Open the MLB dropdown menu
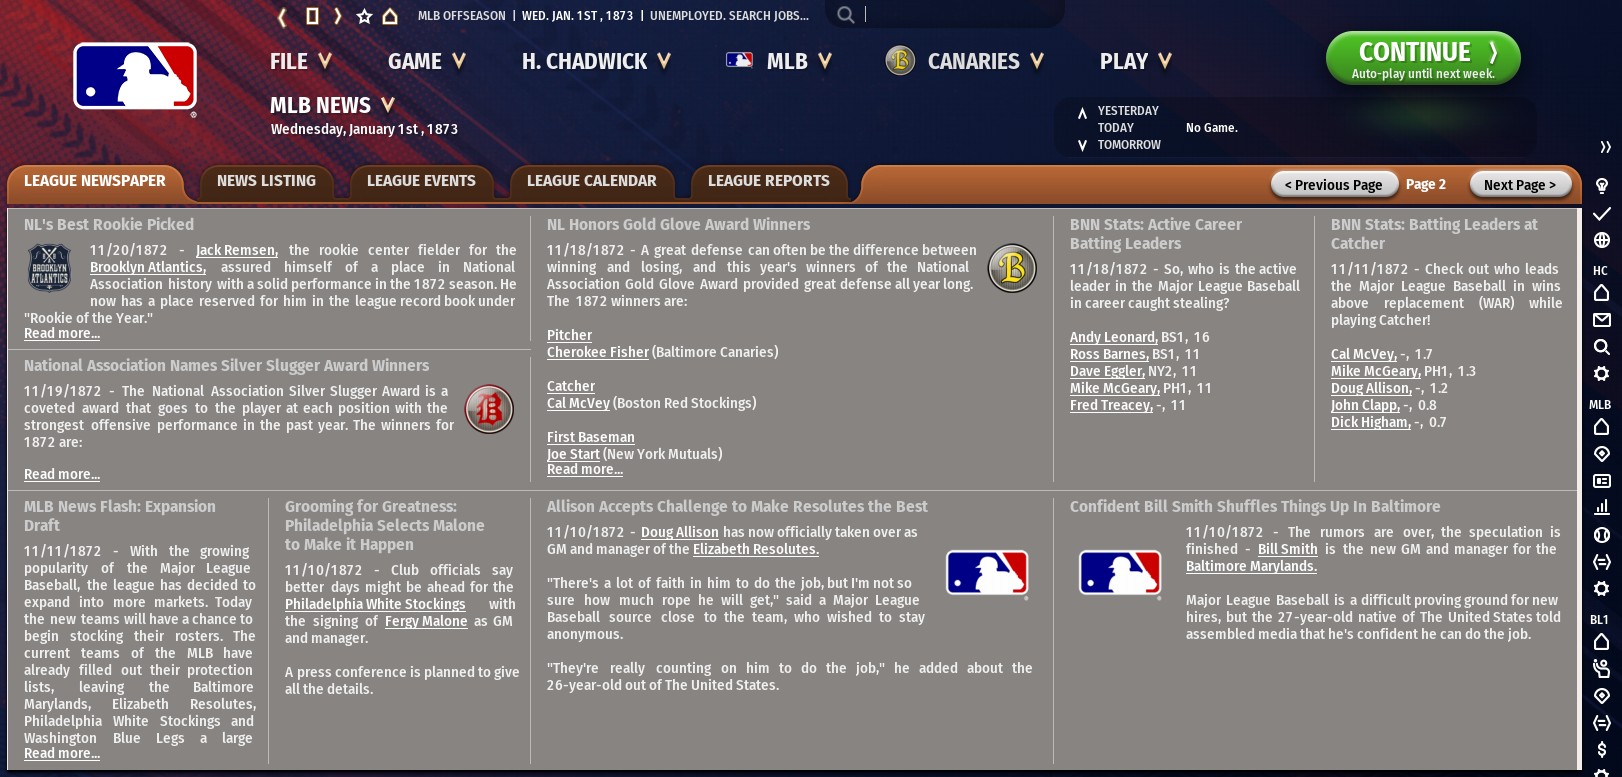Viewport: 1622px width, 777px height. coord(779,61)
